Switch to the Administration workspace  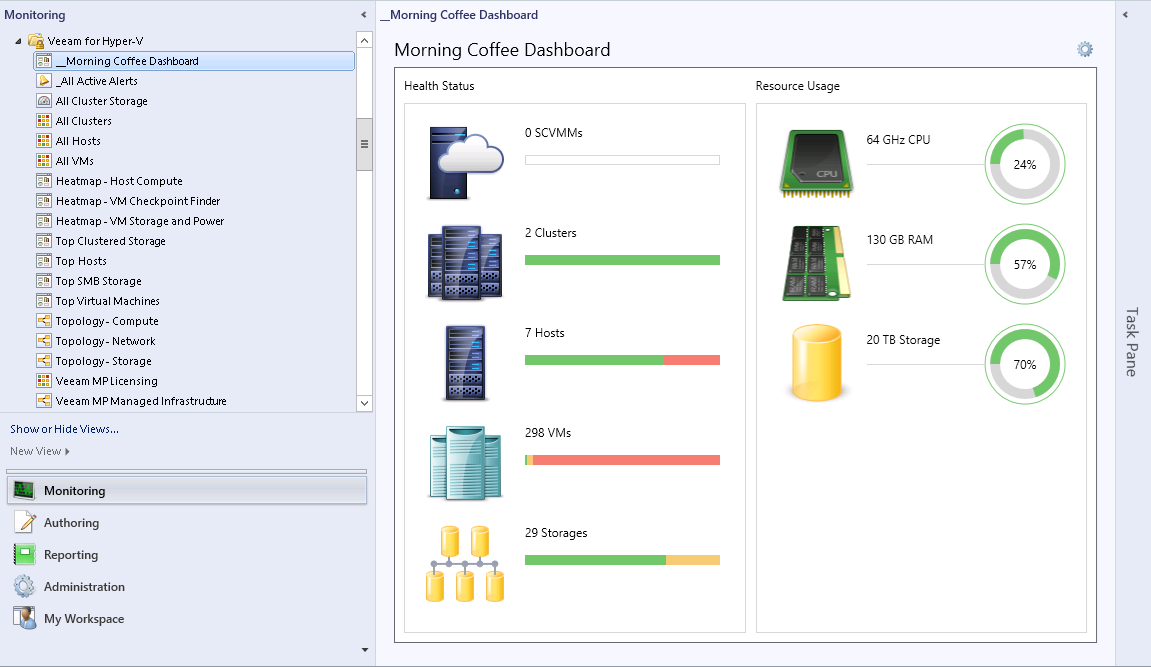(x=187, y=586)
